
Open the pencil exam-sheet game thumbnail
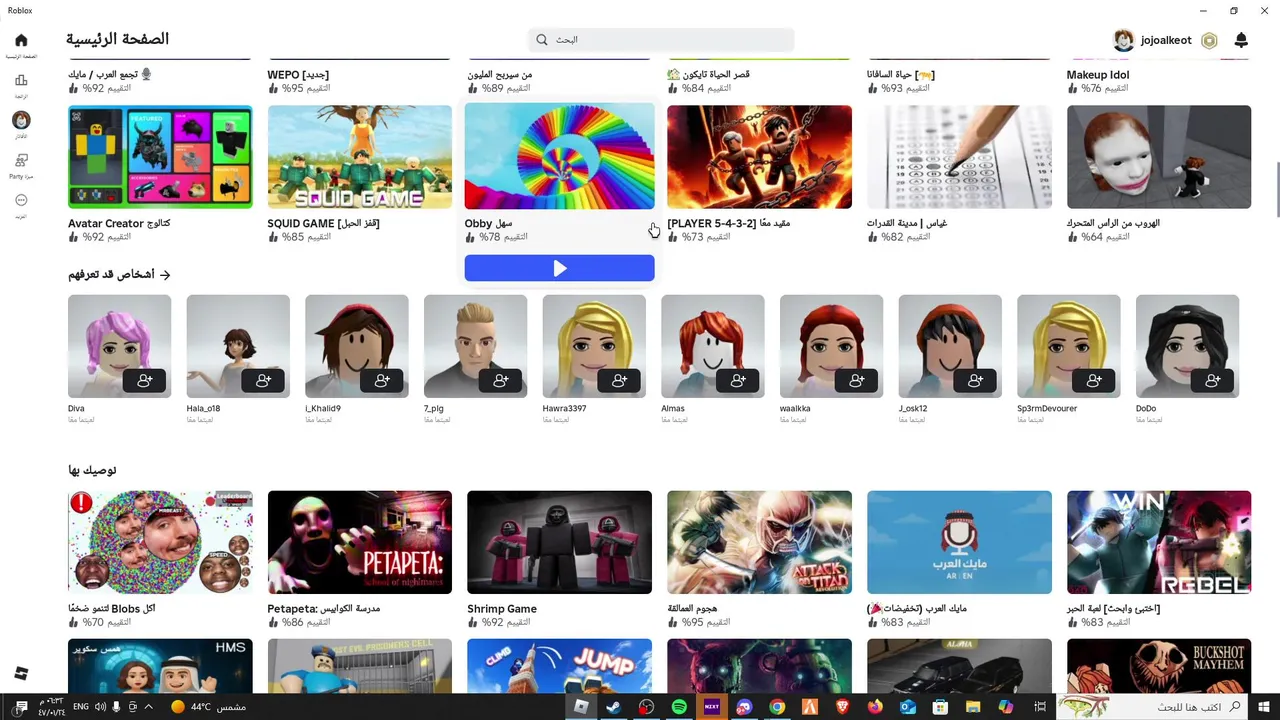[x=959, y=157]
